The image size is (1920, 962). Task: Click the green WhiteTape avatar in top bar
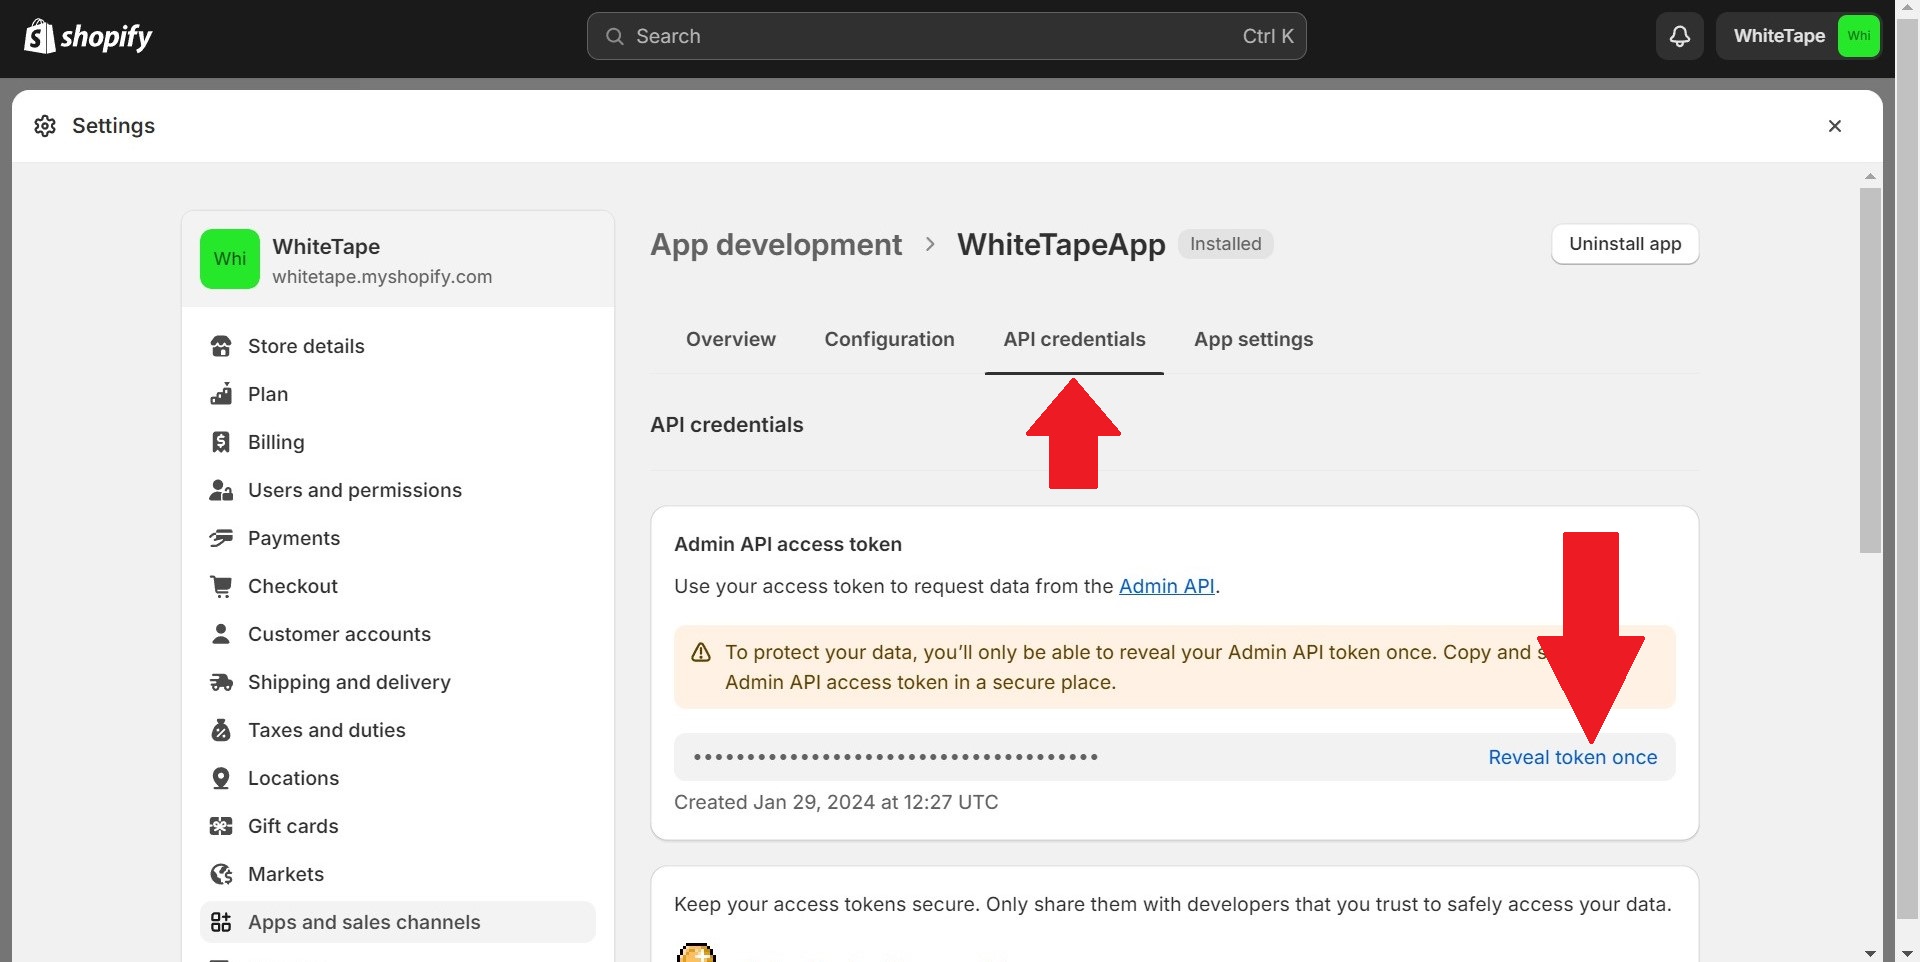1858,36
